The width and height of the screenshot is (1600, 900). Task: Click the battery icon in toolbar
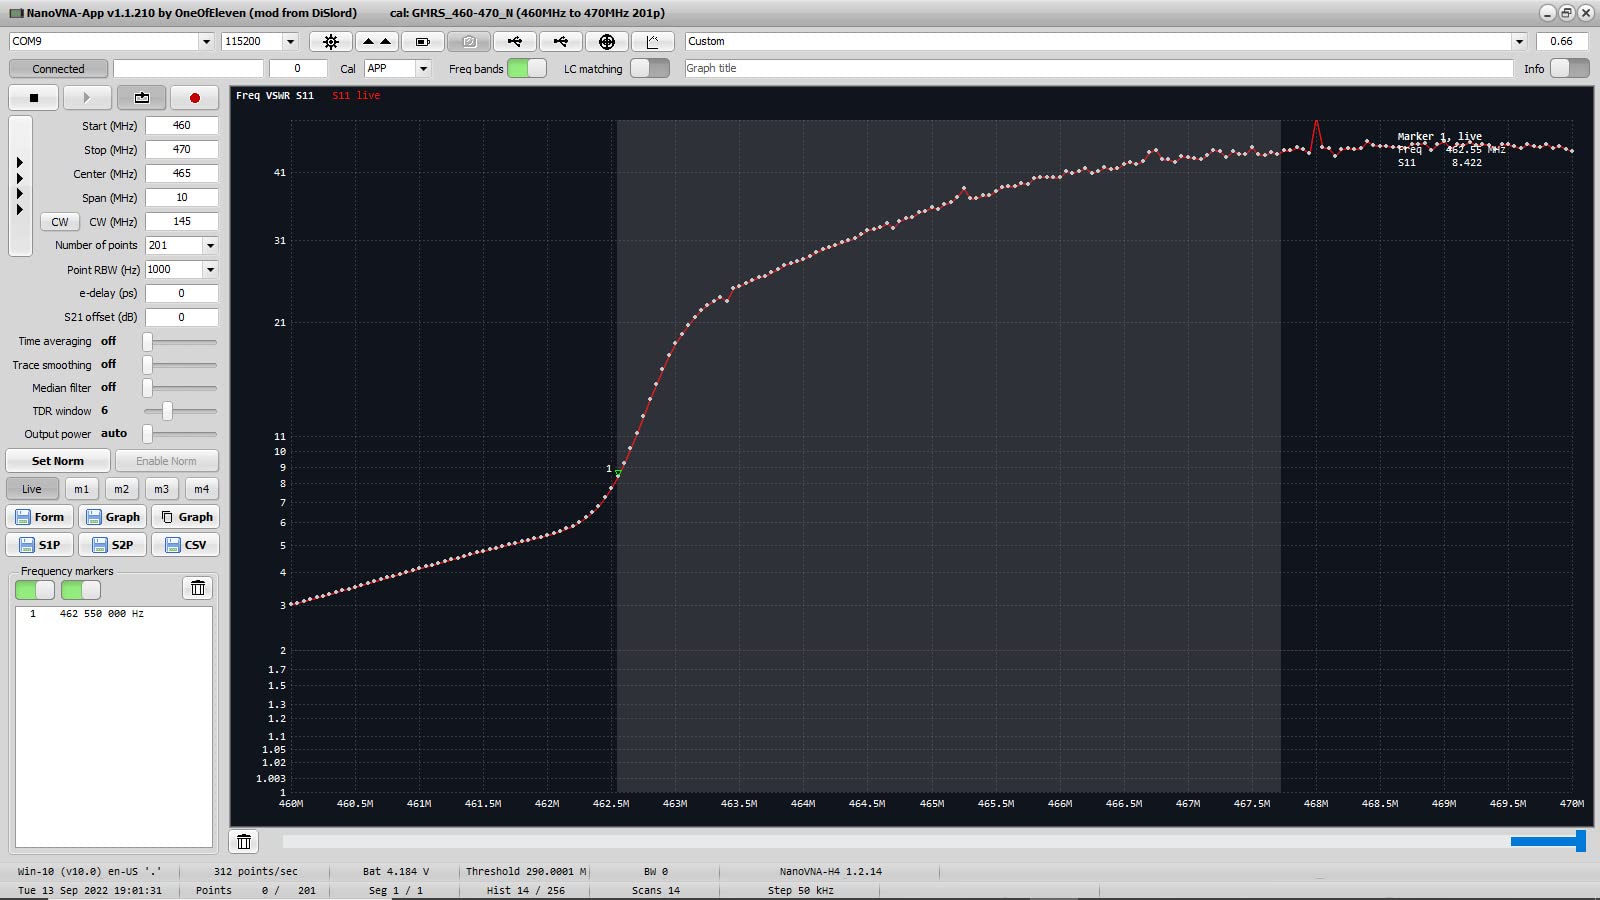(422, 42)
